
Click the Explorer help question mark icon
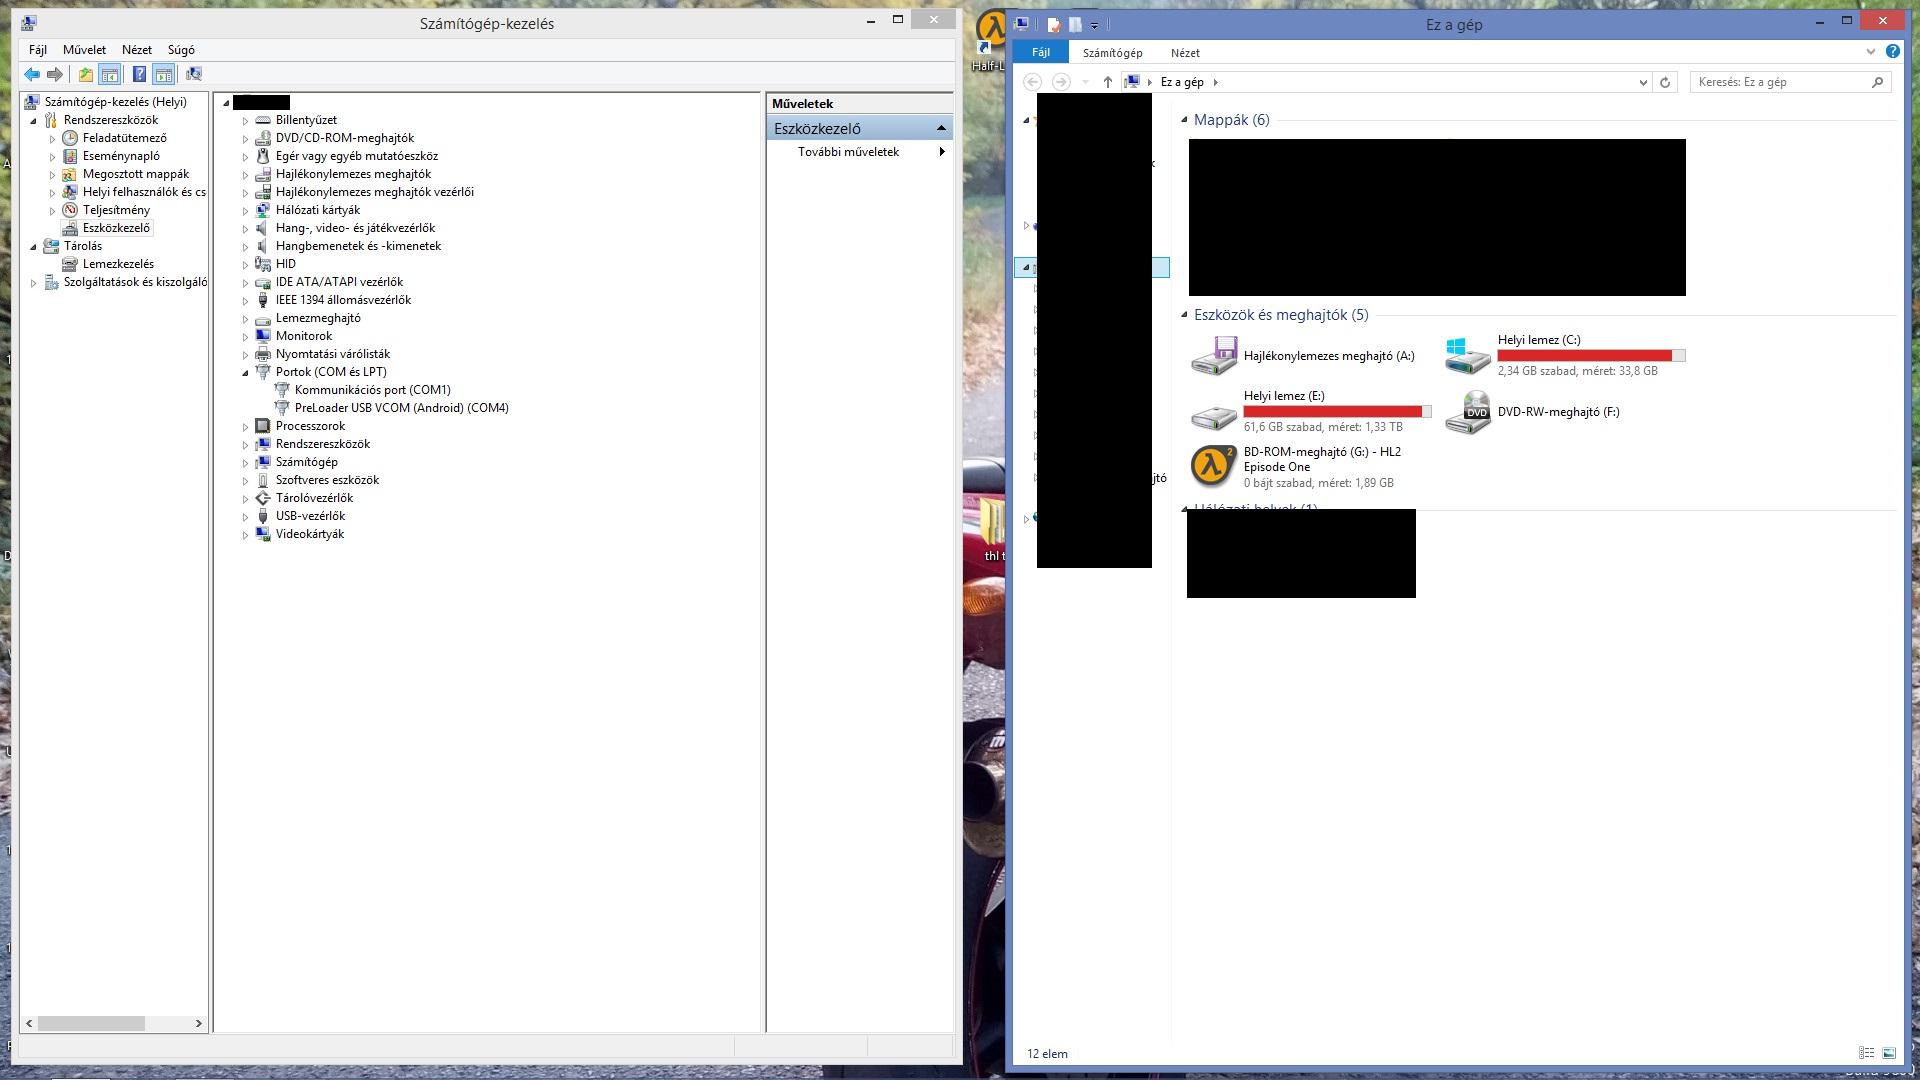pos(1892,51)
